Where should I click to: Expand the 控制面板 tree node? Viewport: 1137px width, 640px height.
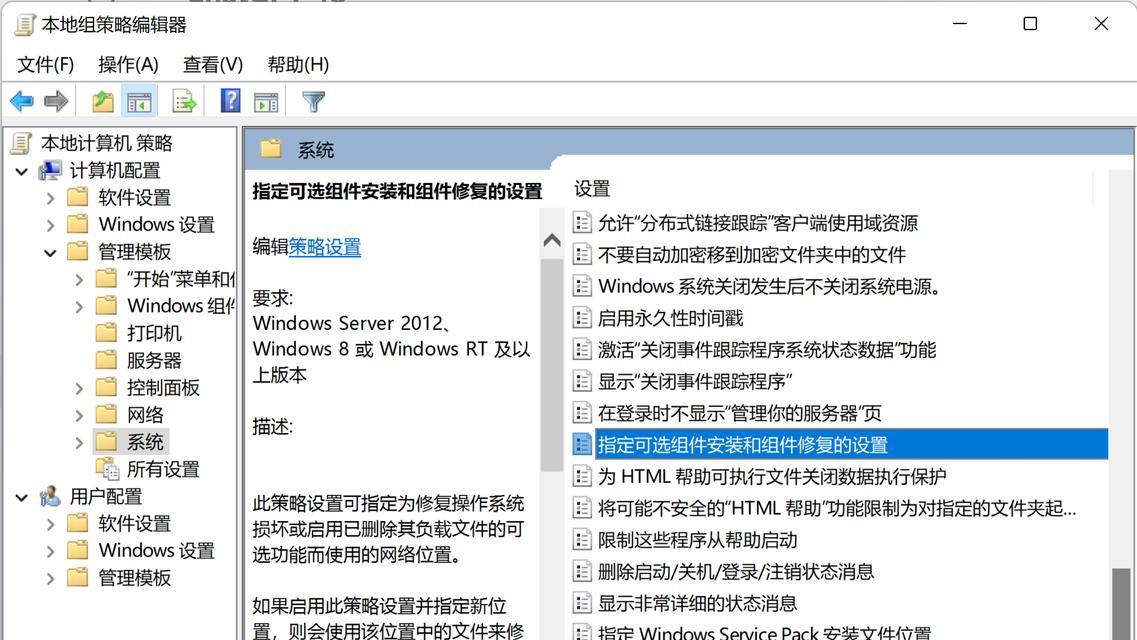tap(79, 388)
